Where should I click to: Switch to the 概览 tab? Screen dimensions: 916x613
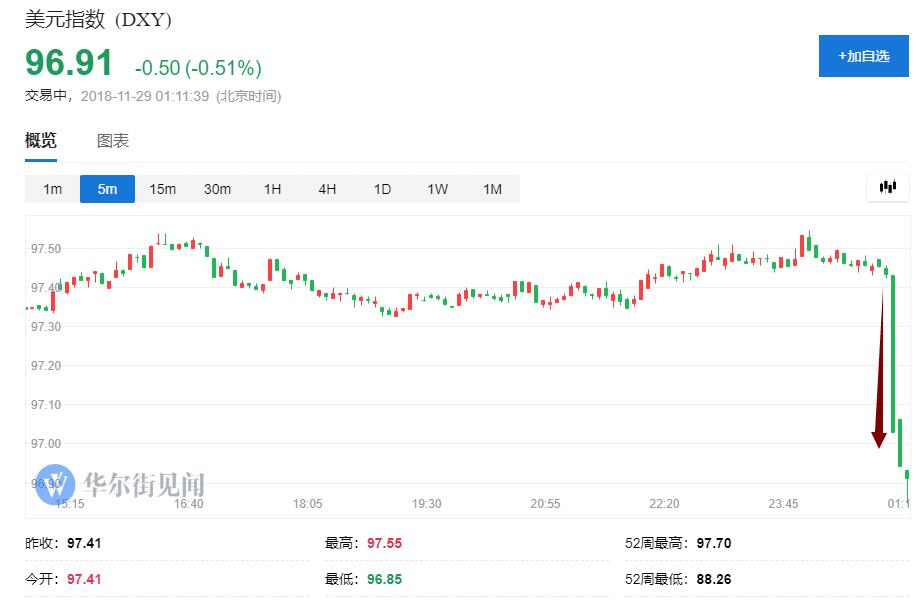(x=41, y=141)
